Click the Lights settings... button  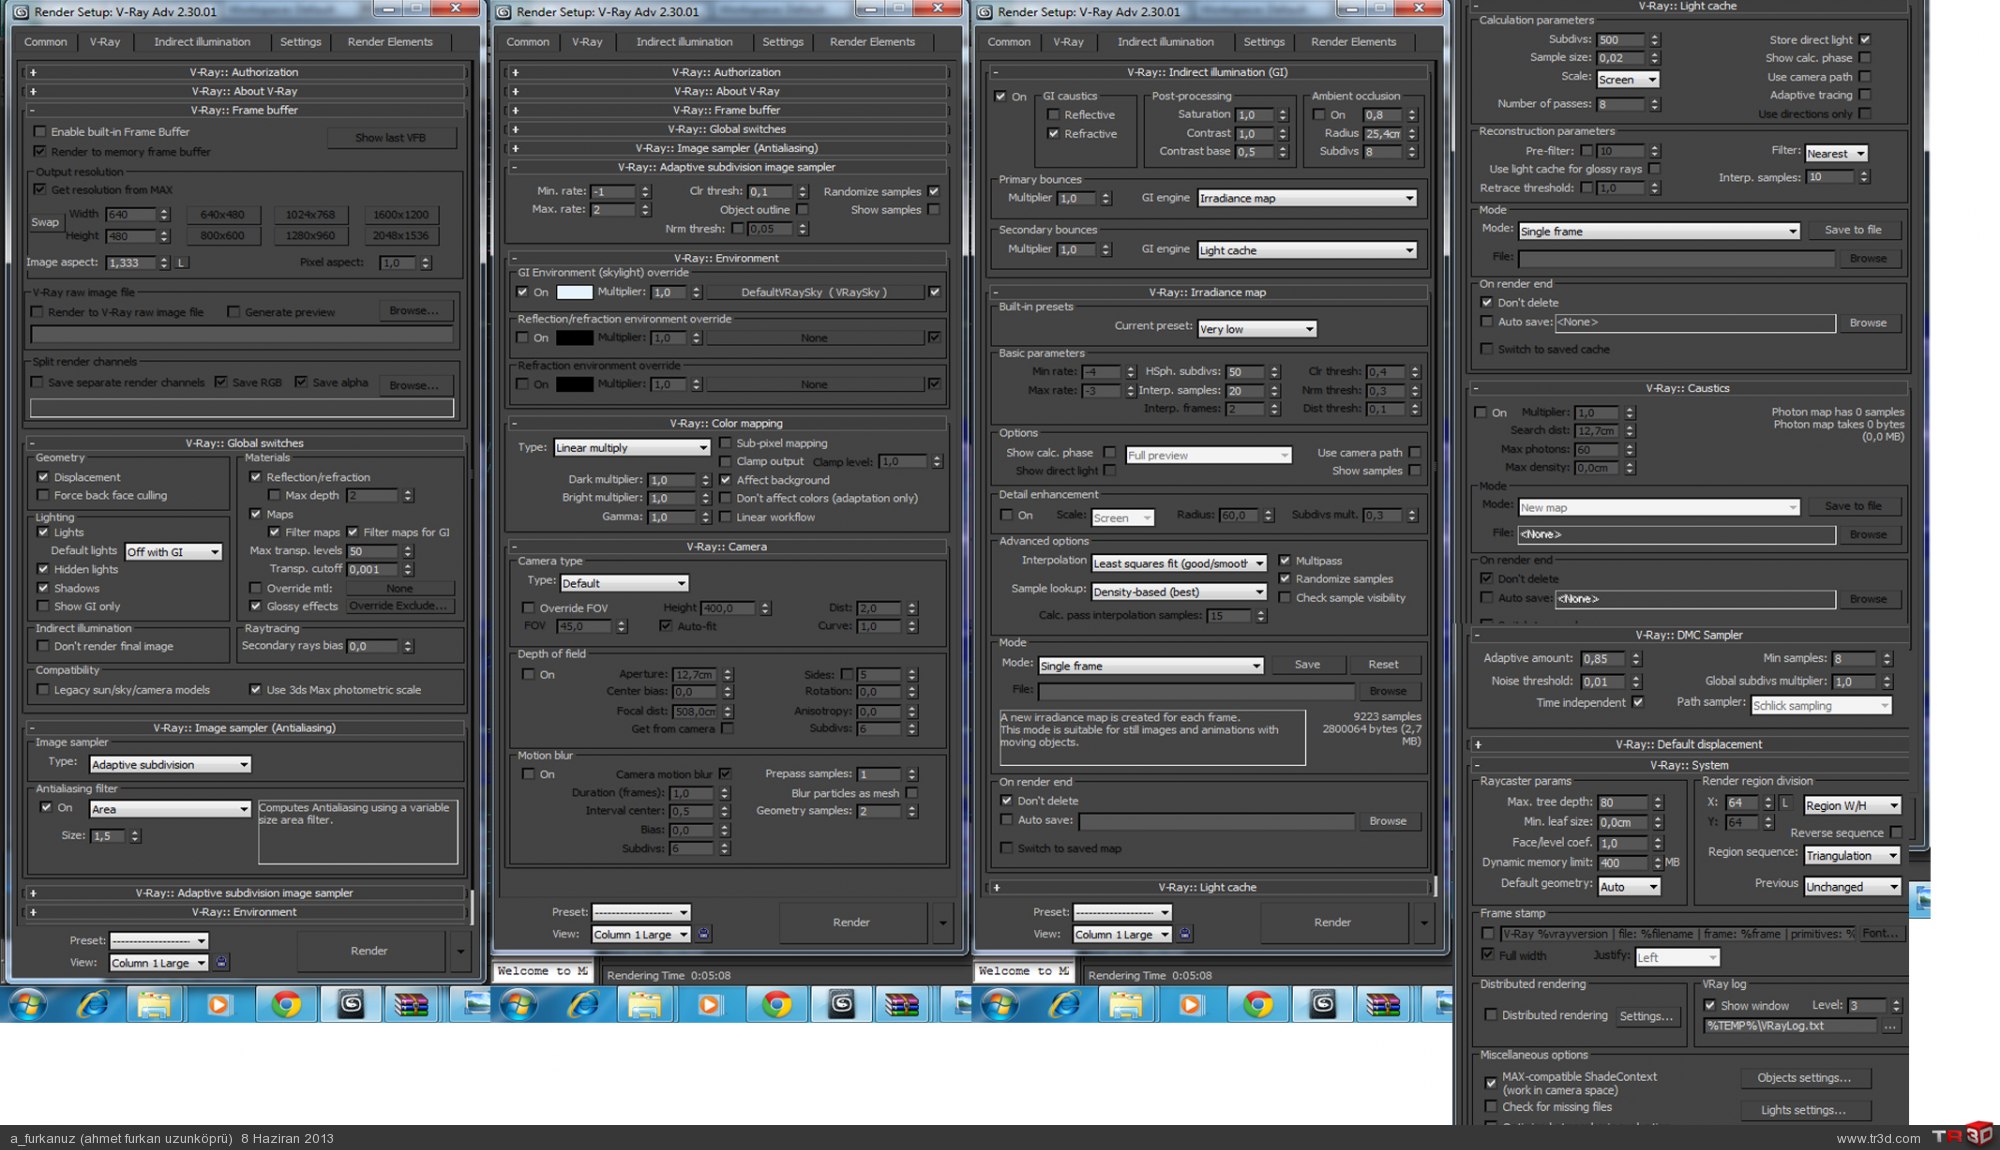point(1803,1110)
